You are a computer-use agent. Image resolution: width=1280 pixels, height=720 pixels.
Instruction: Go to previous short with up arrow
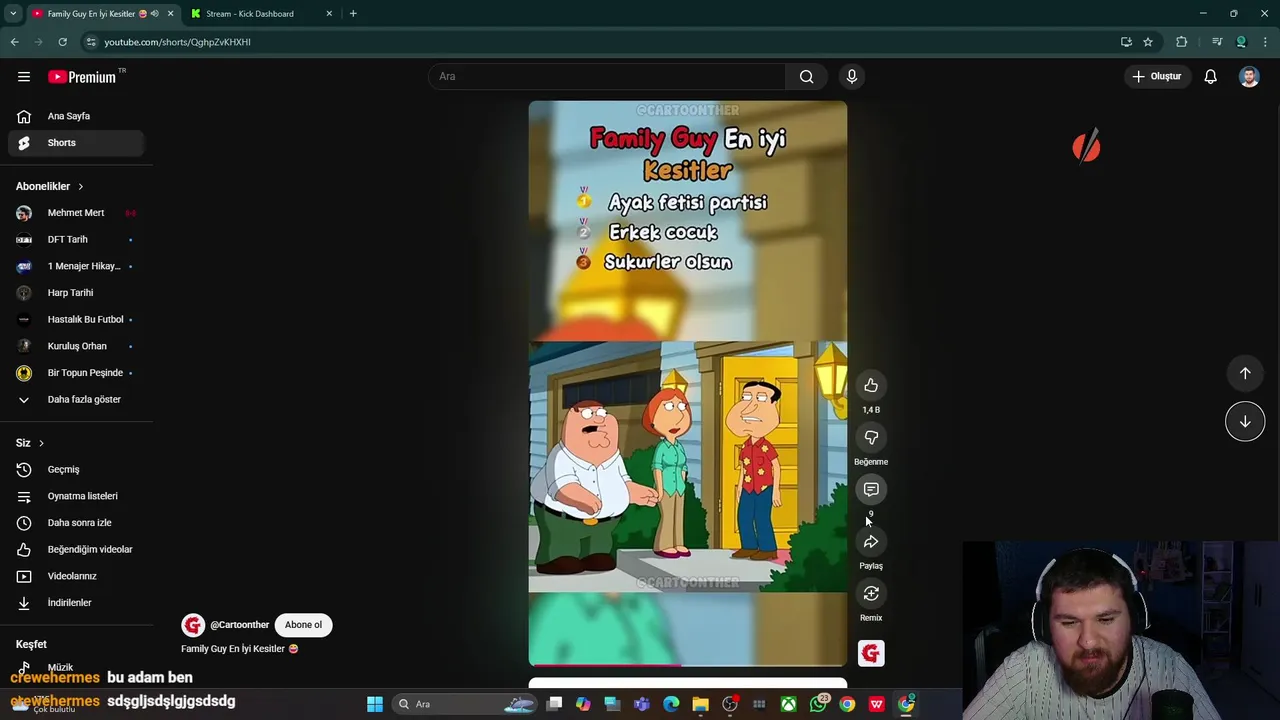[x=1245, y=373]
